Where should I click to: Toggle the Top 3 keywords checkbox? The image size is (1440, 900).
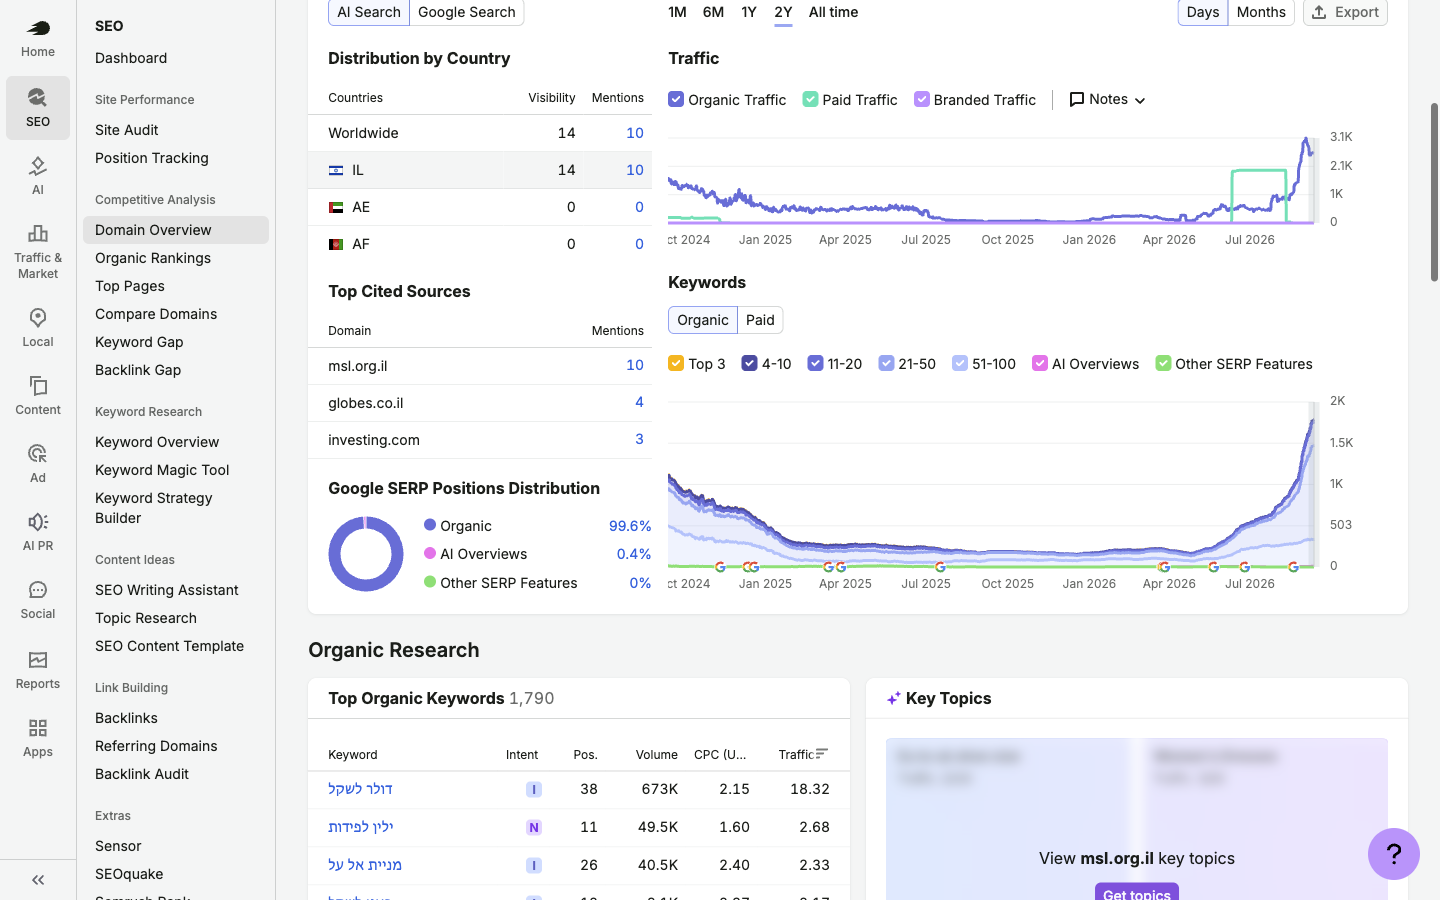click(x=676, y=363)
